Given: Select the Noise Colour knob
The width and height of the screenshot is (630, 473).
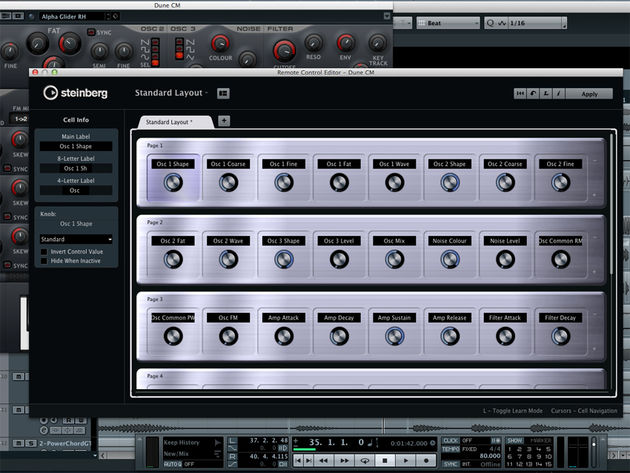Looking at the screenshot, I should 450,259.
